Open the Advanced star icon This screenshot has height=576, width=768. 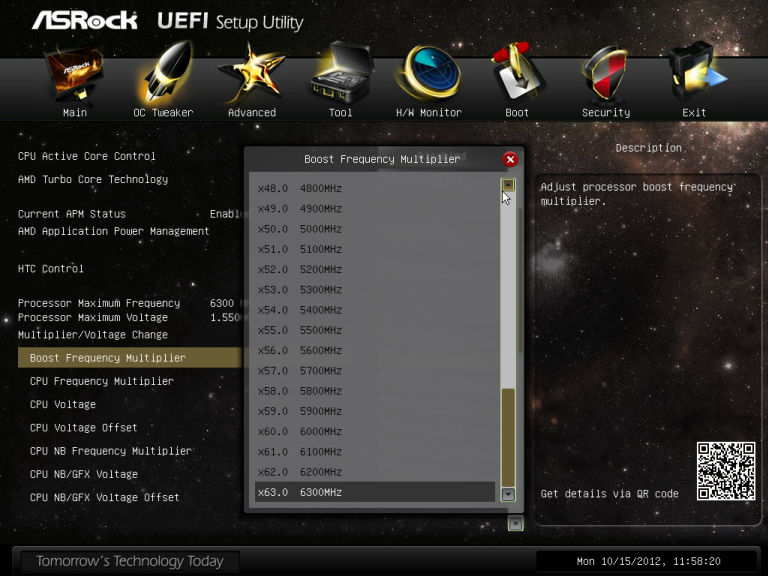[x=251, y=73]
